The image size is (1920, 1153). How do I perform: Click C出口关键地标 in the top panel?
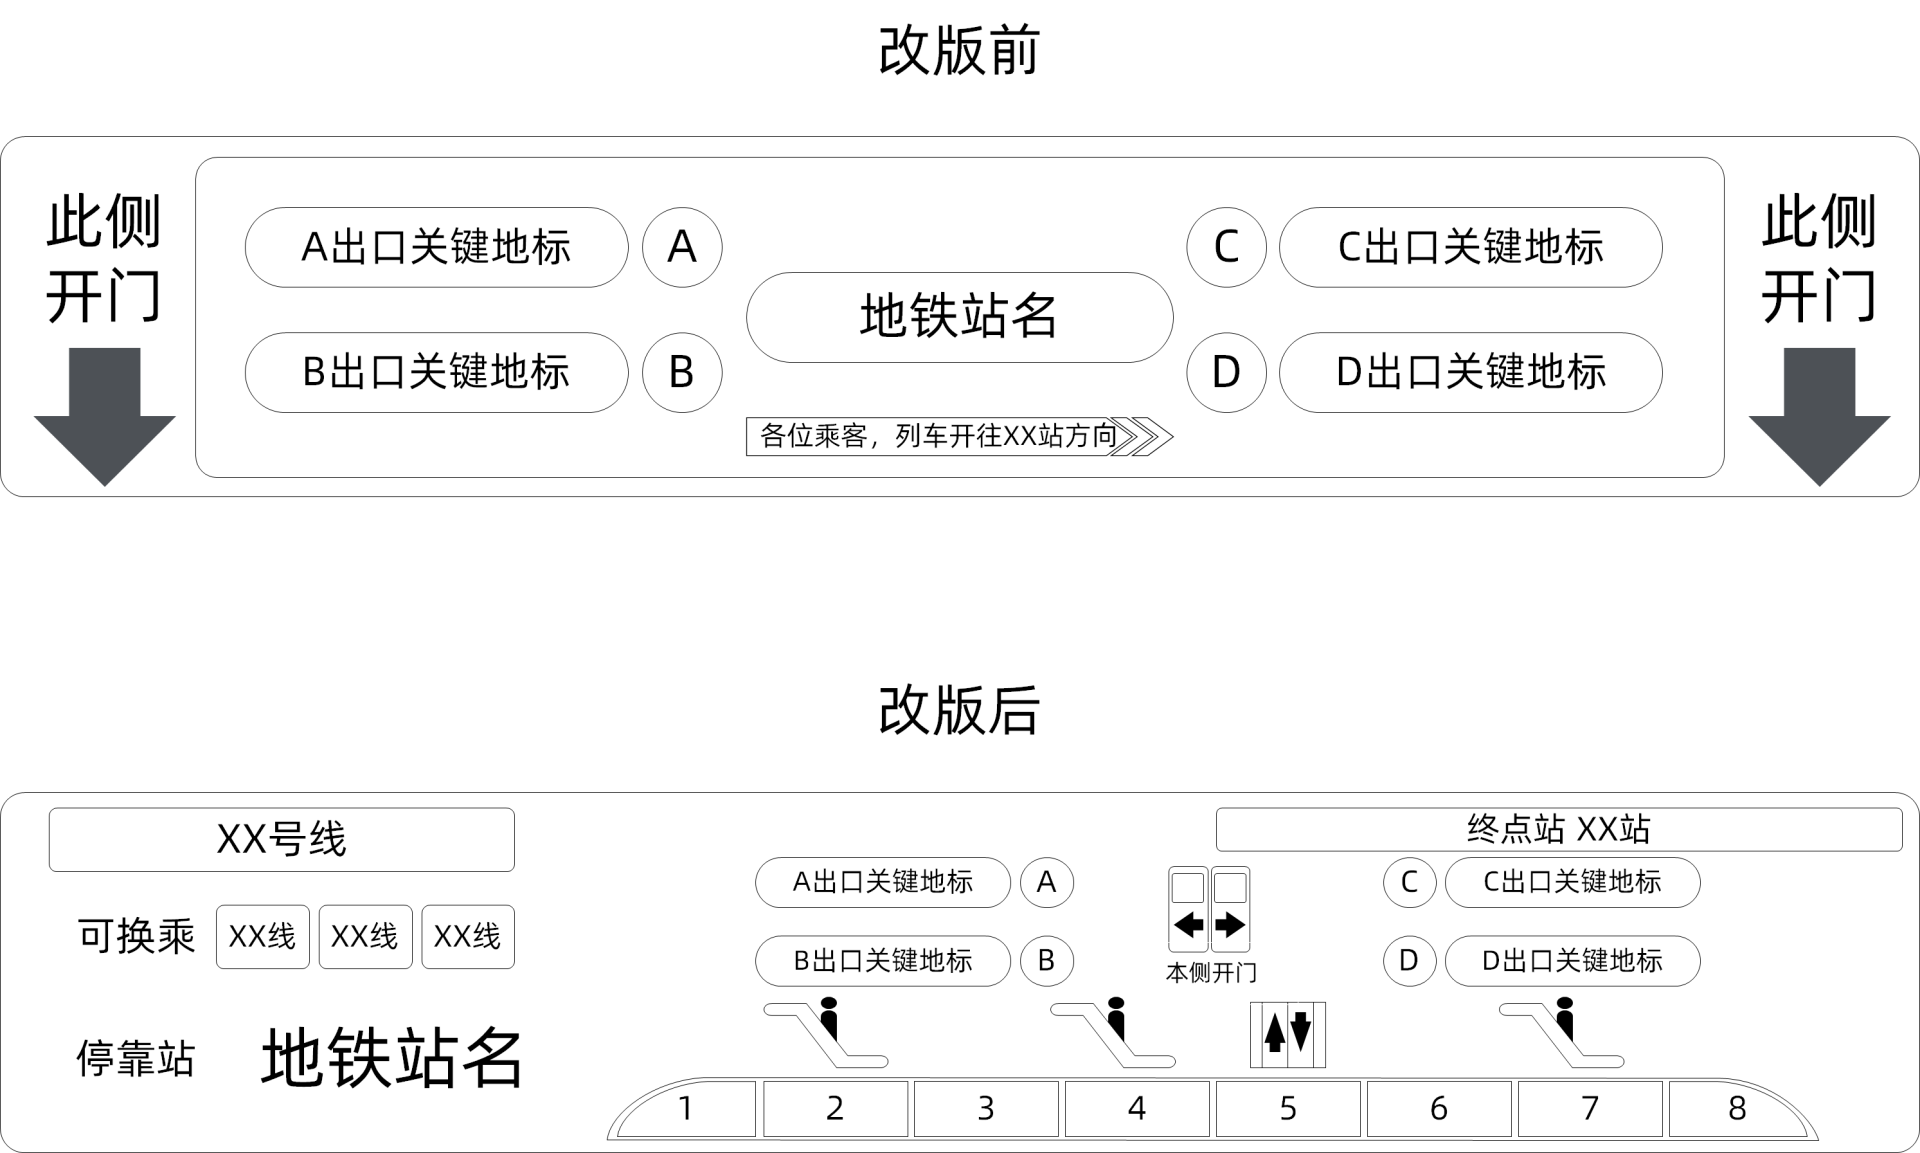point(1470,247)
